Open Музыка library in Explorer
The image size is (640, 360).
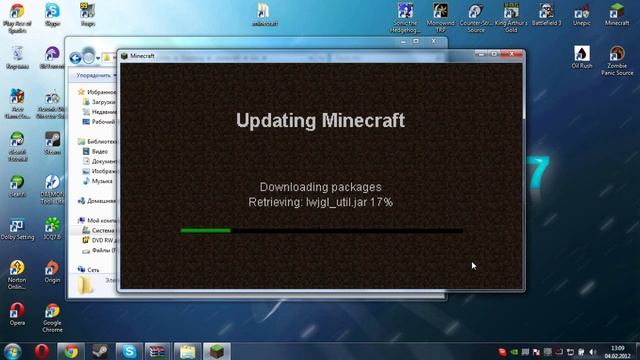(97, 181)
